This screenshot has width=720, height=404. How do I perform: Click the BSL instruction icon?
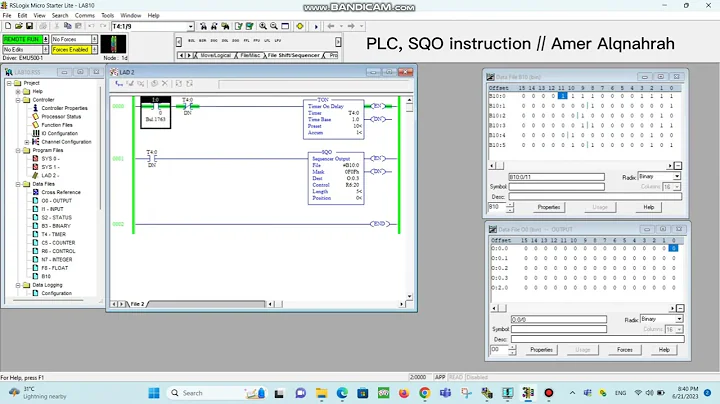click(x=191, y=41)
